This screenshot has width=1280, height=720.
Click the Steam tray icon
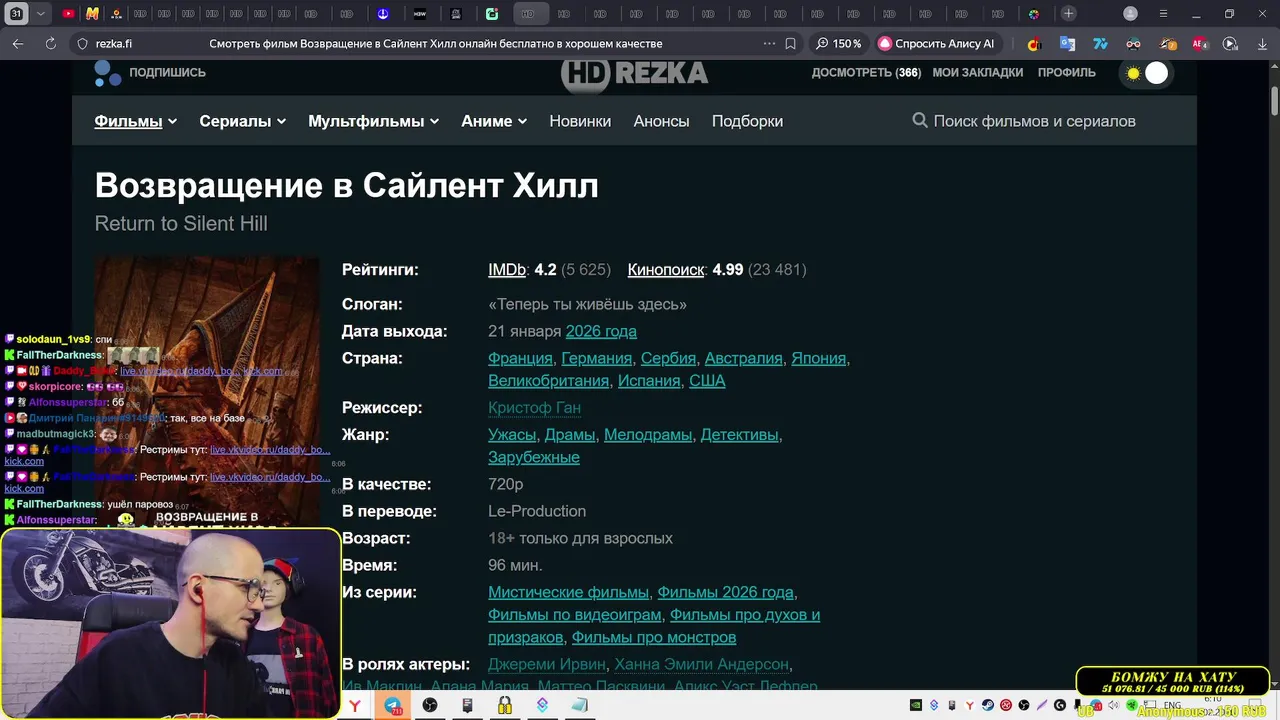988,705
